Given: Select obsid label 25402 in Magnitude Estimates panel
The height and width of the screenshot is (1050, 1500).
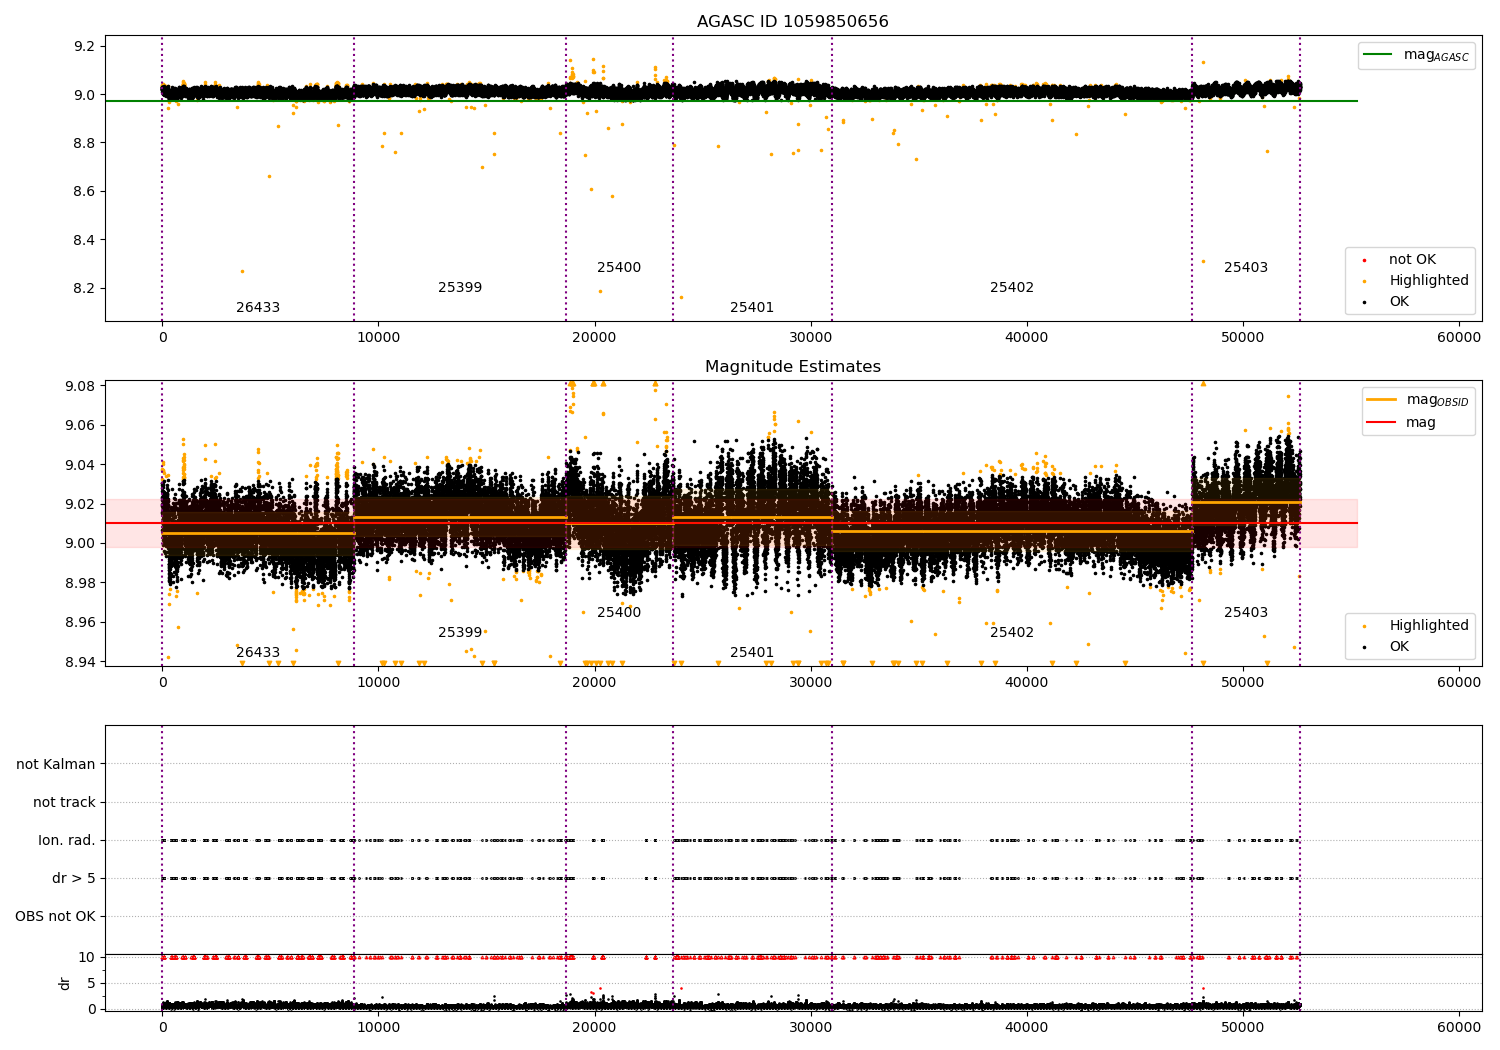Looking at the screenshot, I should (x=1012, y=633).
